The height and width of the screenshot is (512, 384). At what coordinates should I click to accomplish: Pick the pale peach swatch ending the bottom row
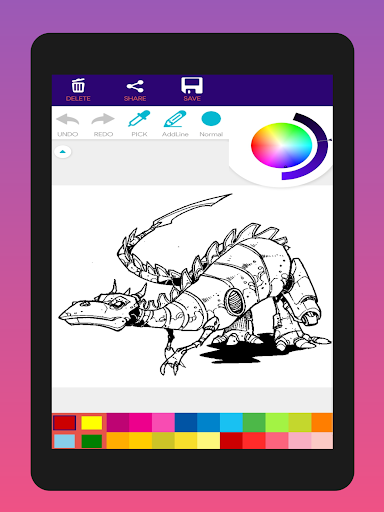322,440
